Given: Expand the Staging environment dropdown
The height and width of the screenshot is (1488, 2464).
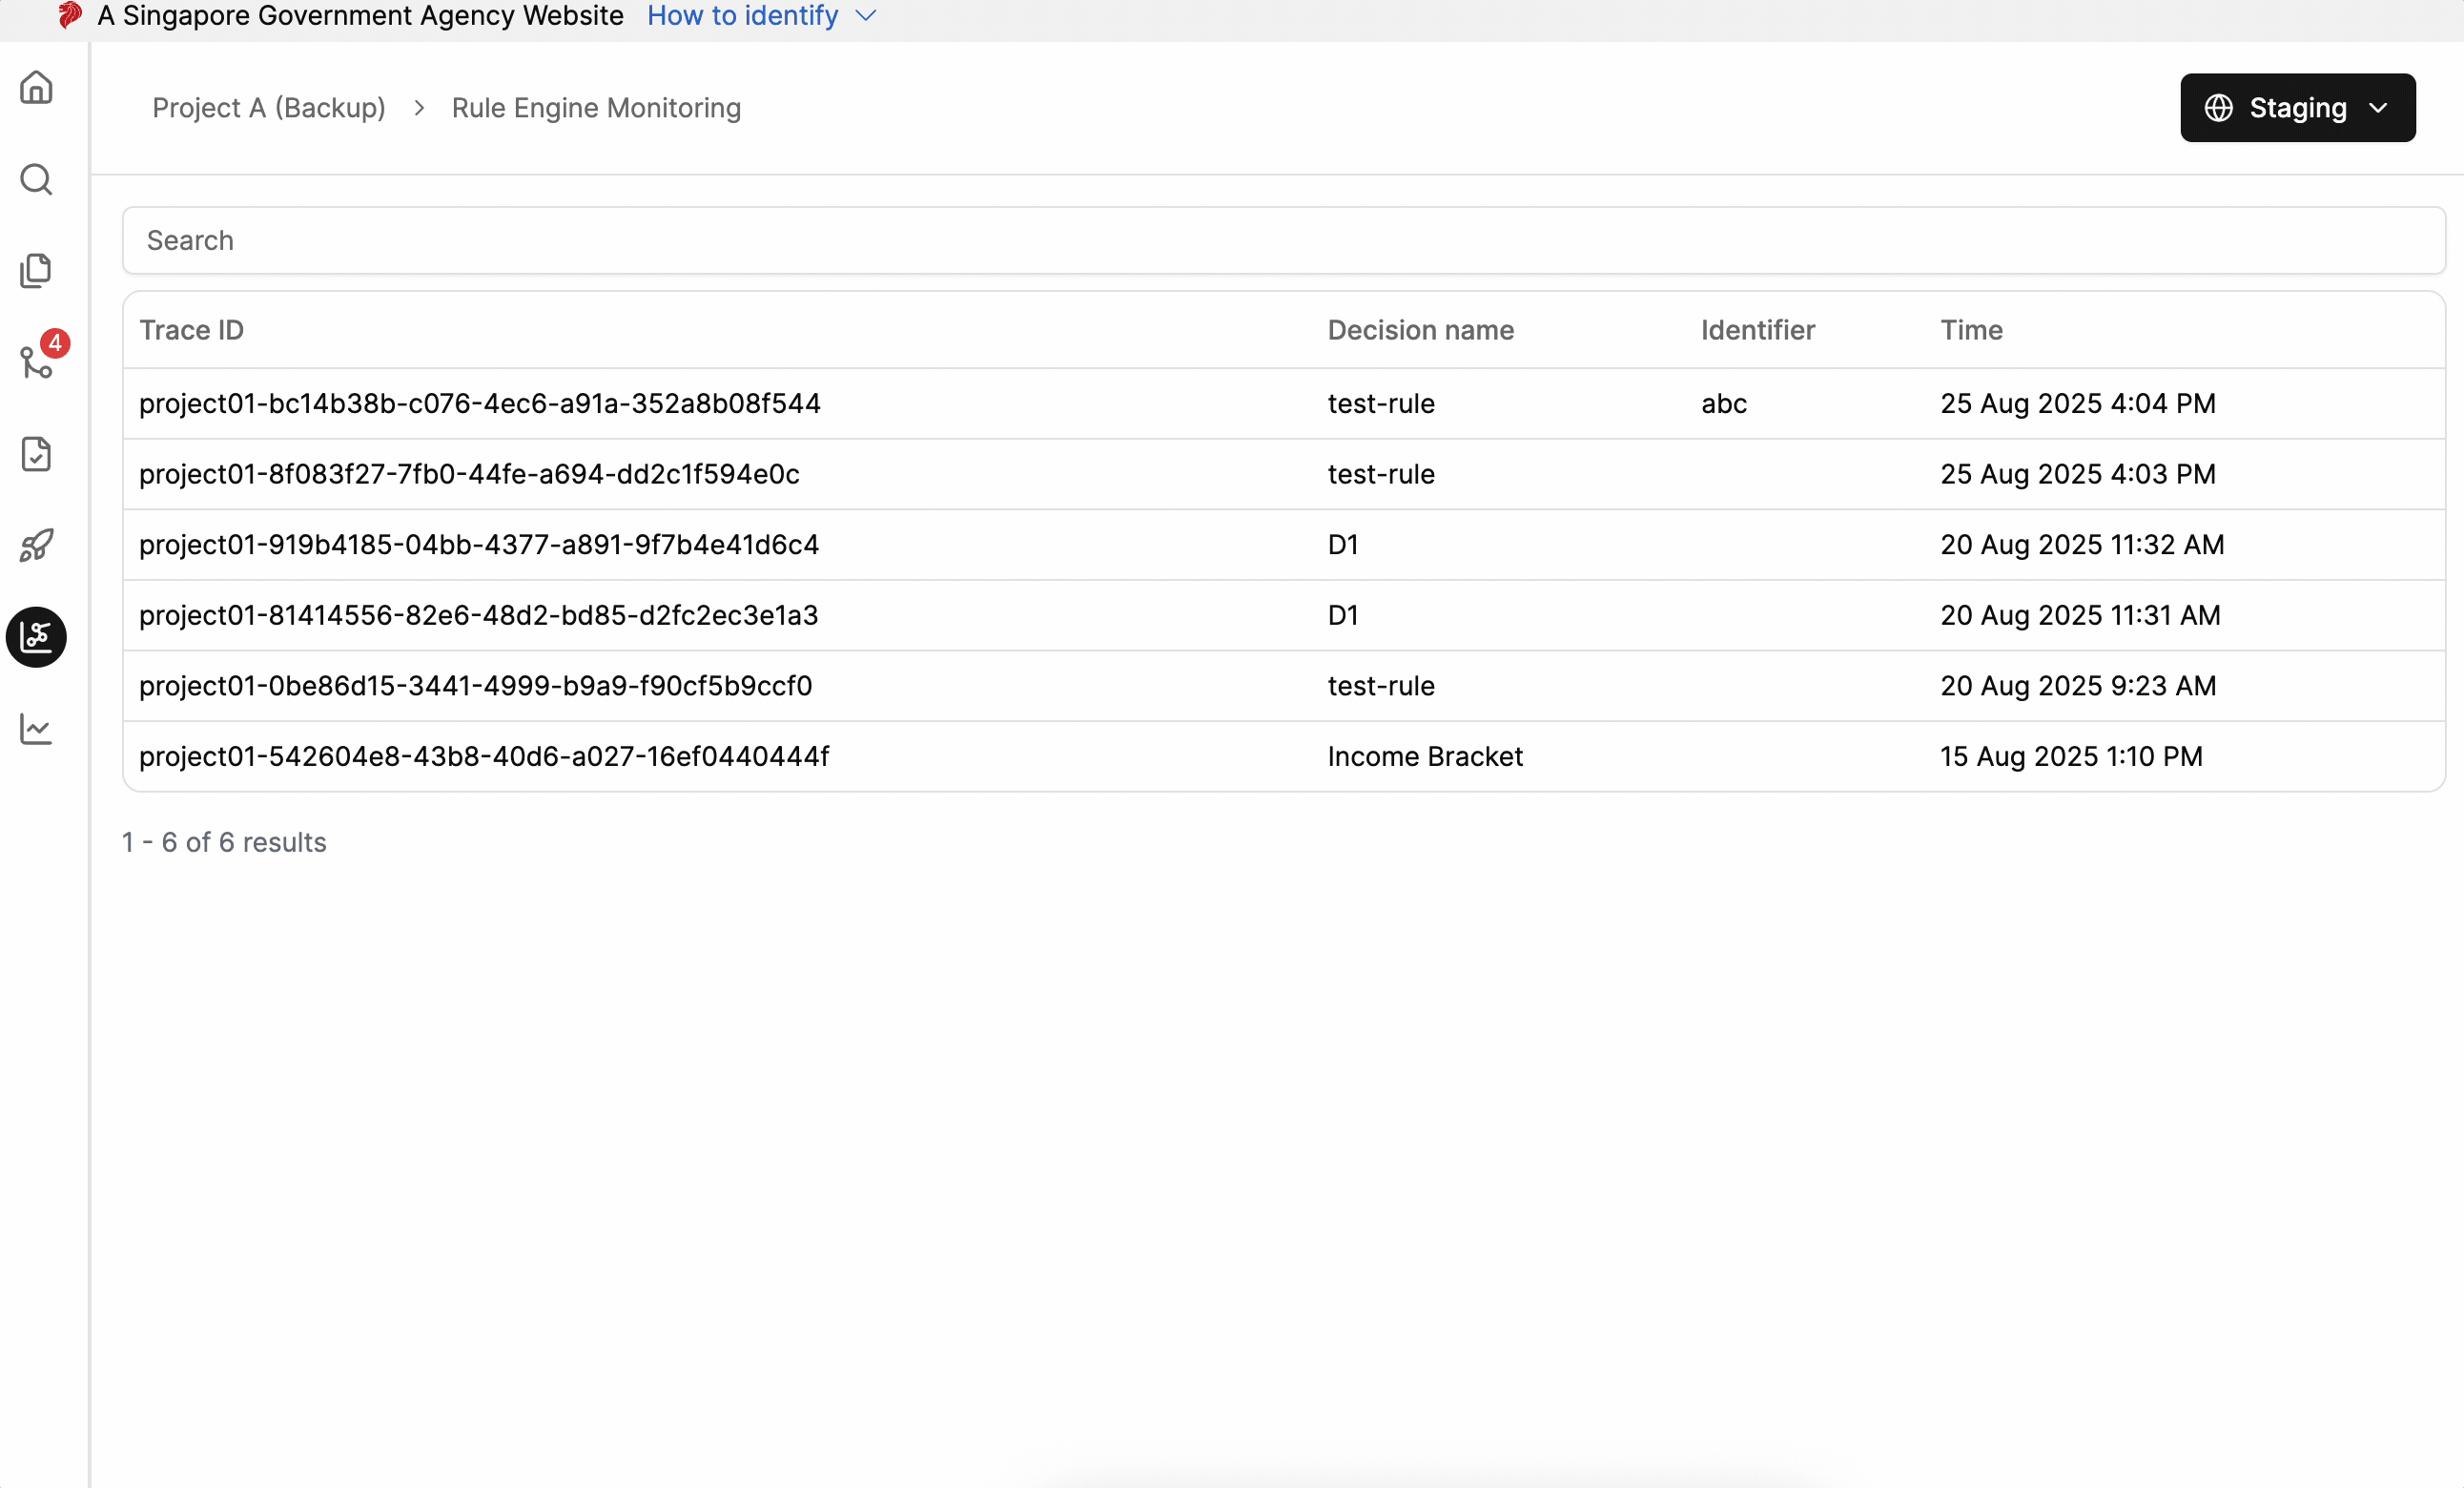Looking at the screenshot, I should pyautogui.click(x=2297, y=108).
